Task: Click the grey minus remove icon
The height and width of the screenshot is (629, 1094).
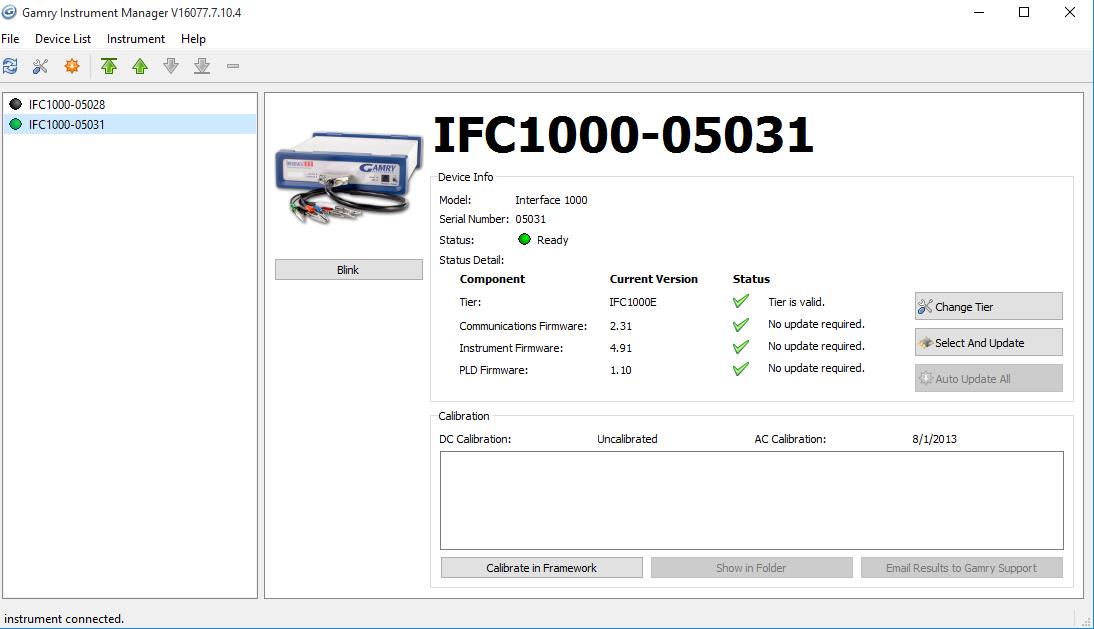Action: coord(233,66)
